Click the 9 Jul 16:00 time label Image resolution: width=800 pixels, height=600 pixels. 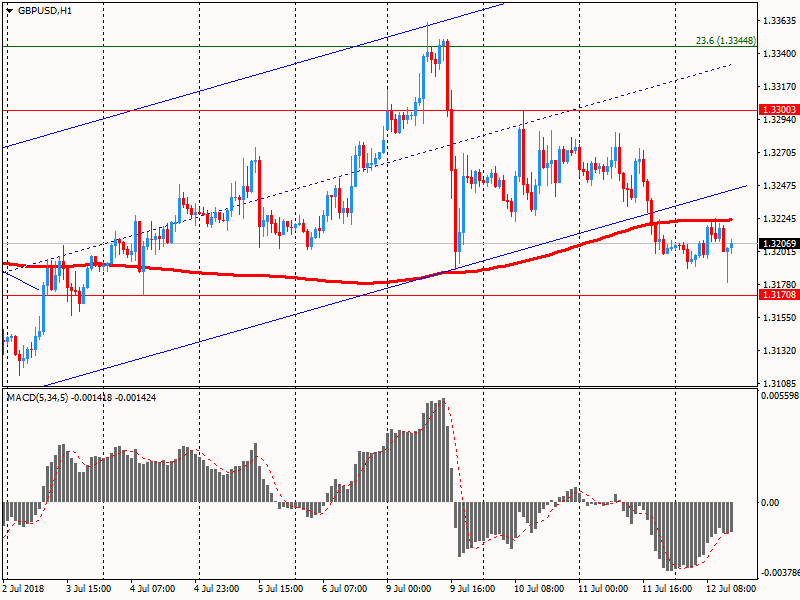click(472, 588)
